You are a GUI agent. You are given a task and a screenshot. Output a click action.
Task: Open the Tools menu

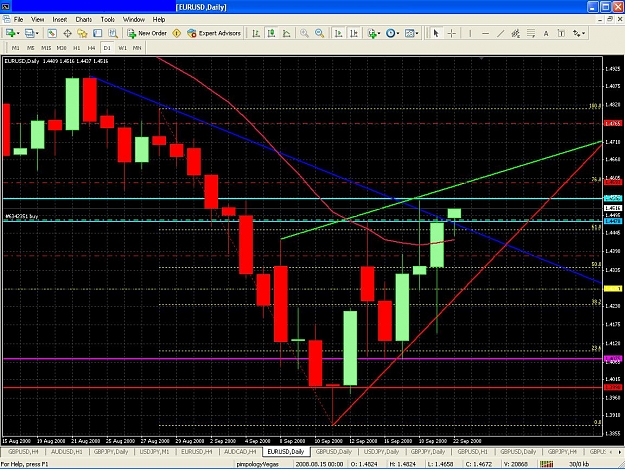(x=108, y=20)
